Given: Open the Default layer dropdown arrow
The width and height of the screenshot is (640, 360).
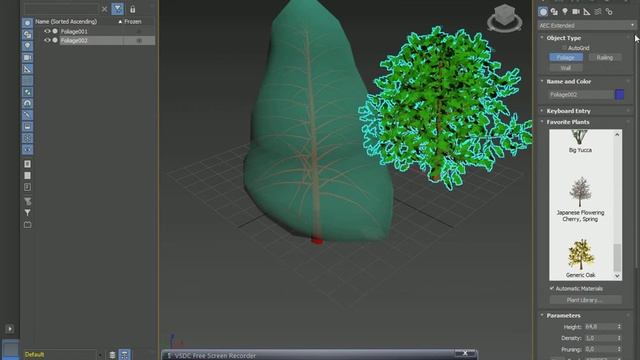Looking at the screenshot, I should (x=100, y=355).
